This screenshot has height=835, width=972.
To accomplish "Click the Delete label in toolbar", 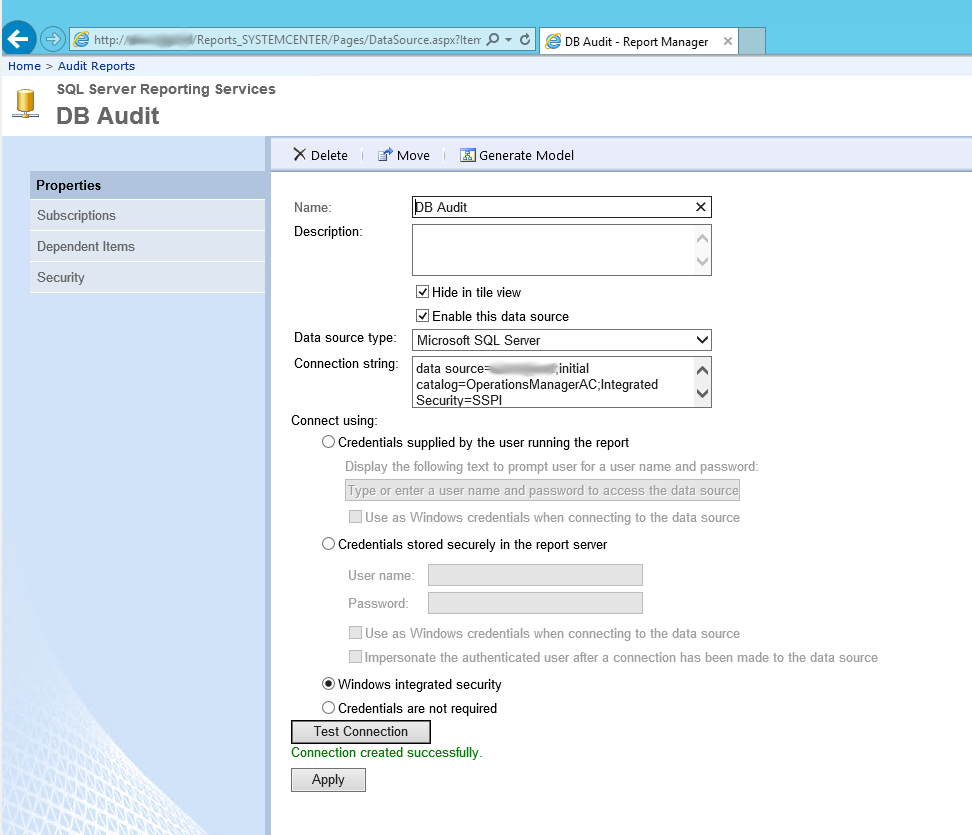I will 329,155.
